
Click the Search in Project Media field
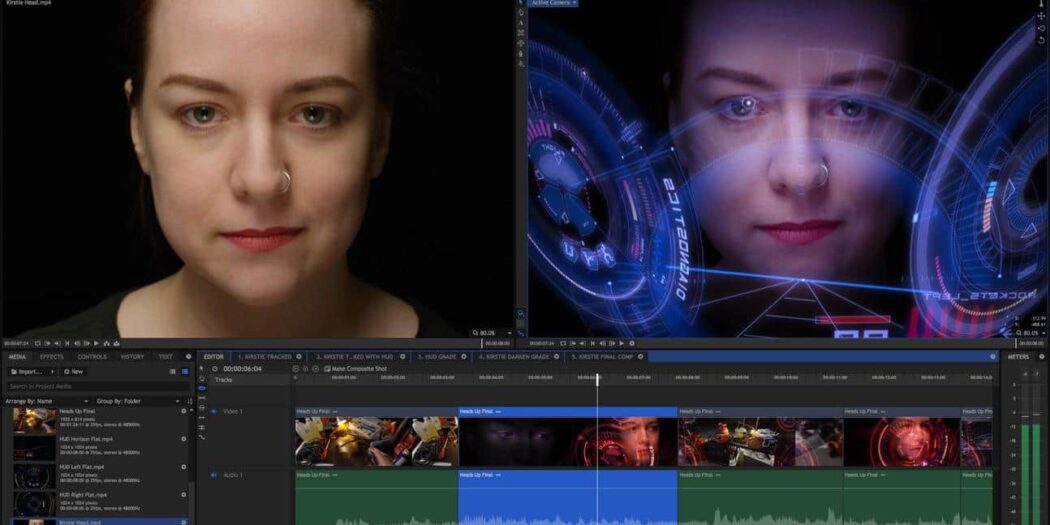point(98,386)
